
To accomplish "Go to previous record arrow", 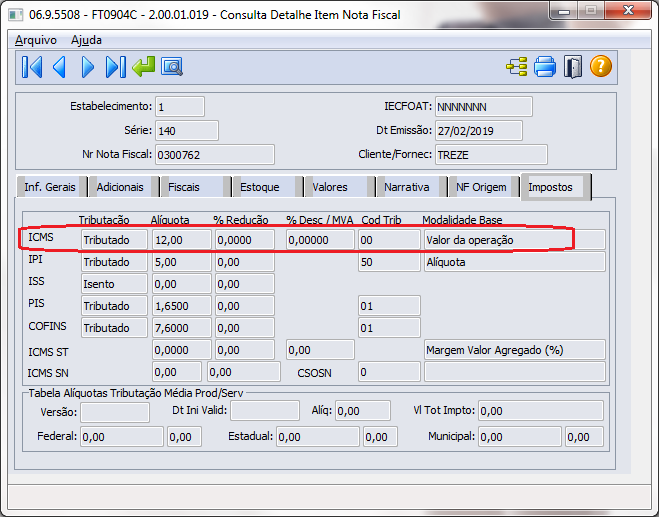I will pyautogui.click(x=59, y=67).
